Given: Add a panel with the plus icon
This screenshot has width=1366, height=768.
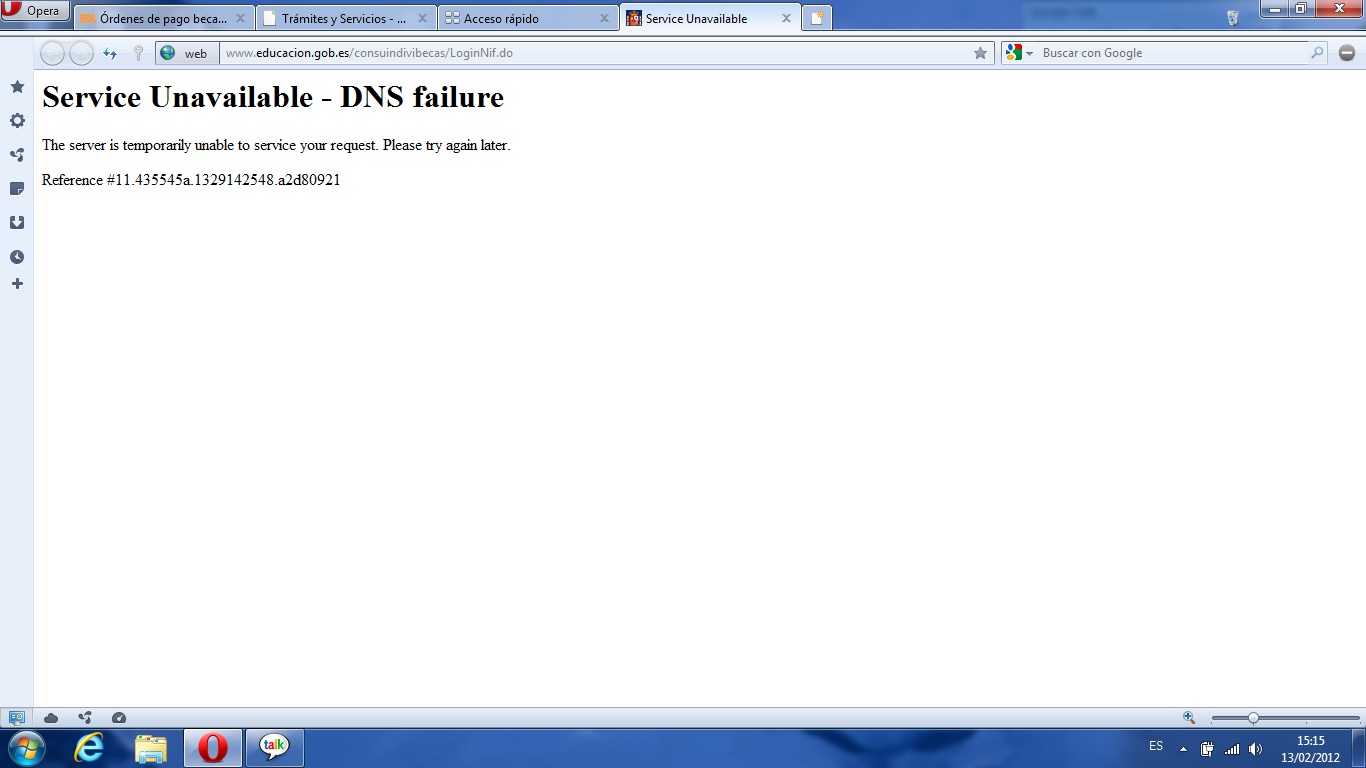Looking at the screenshot, I should click(17, 284).
